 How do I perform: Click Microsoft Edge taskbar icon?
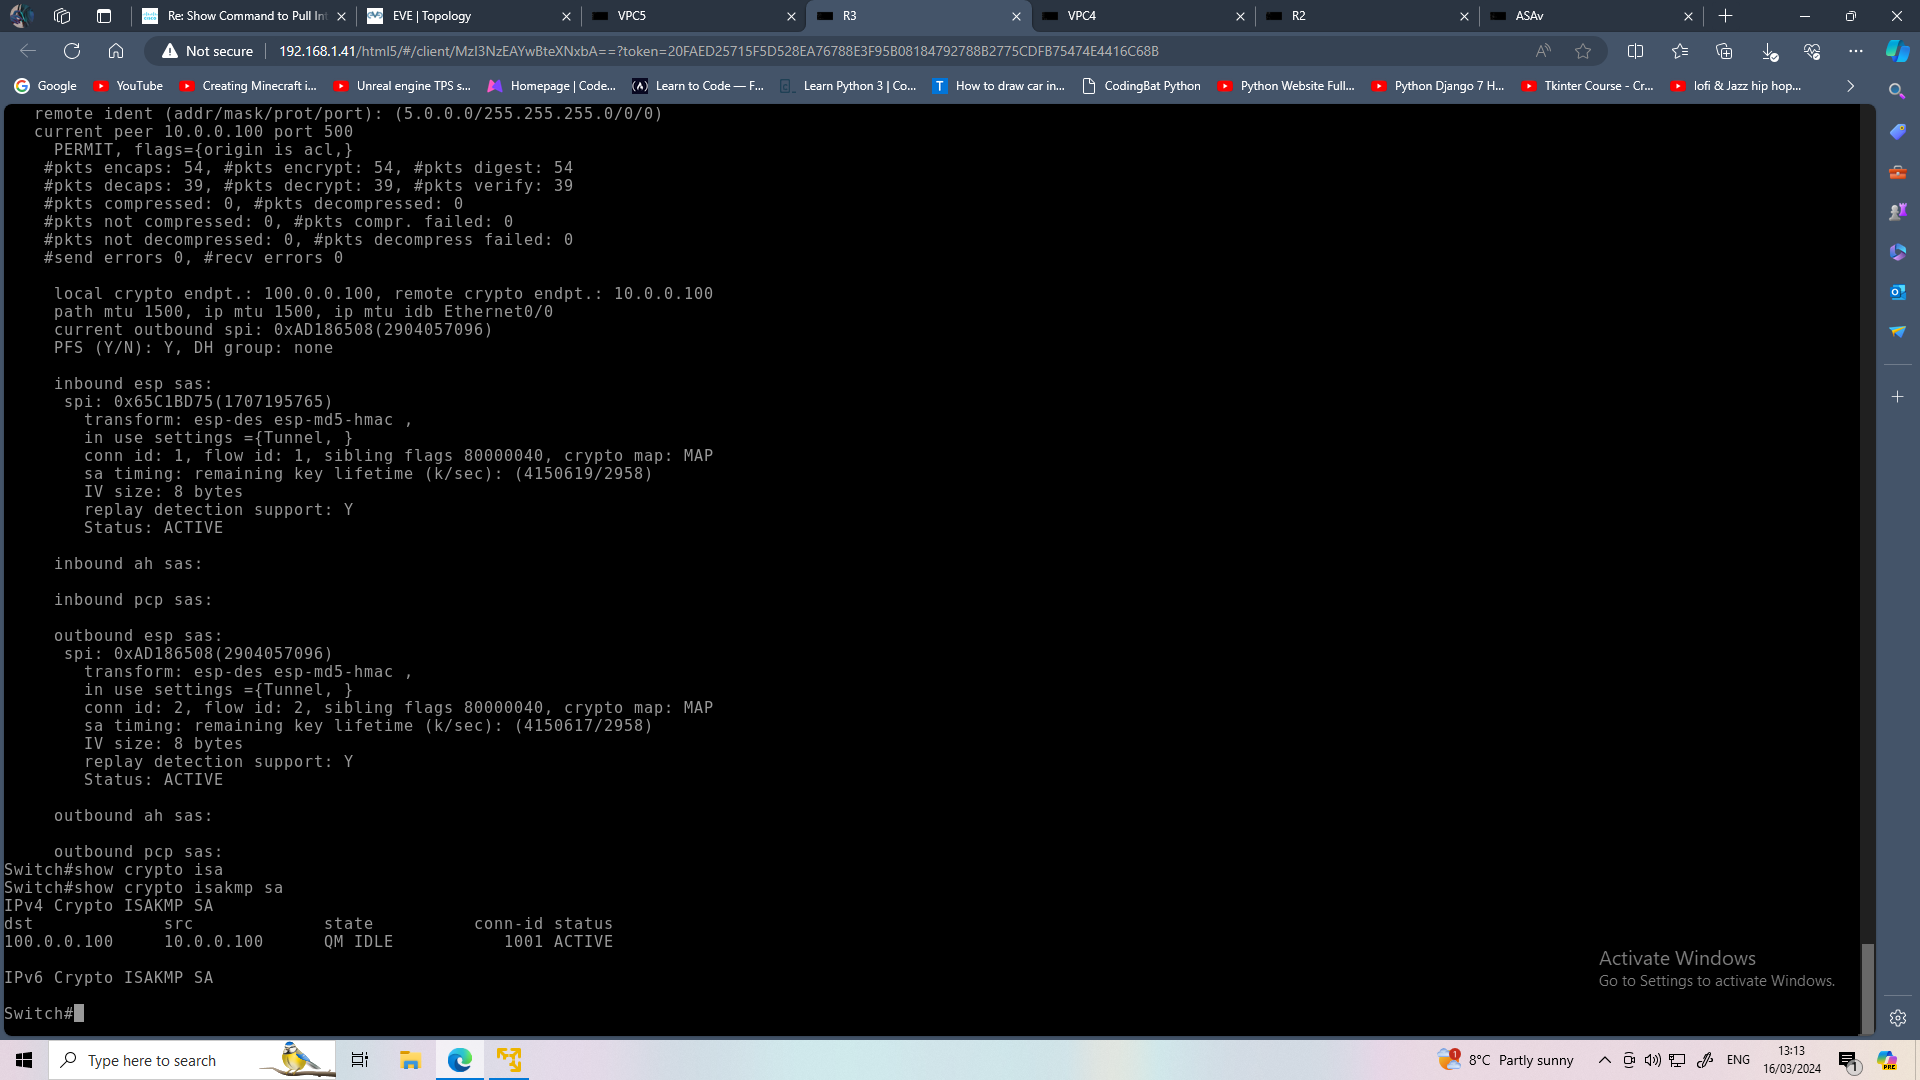pyautogui.click(x=460, y=1060)
